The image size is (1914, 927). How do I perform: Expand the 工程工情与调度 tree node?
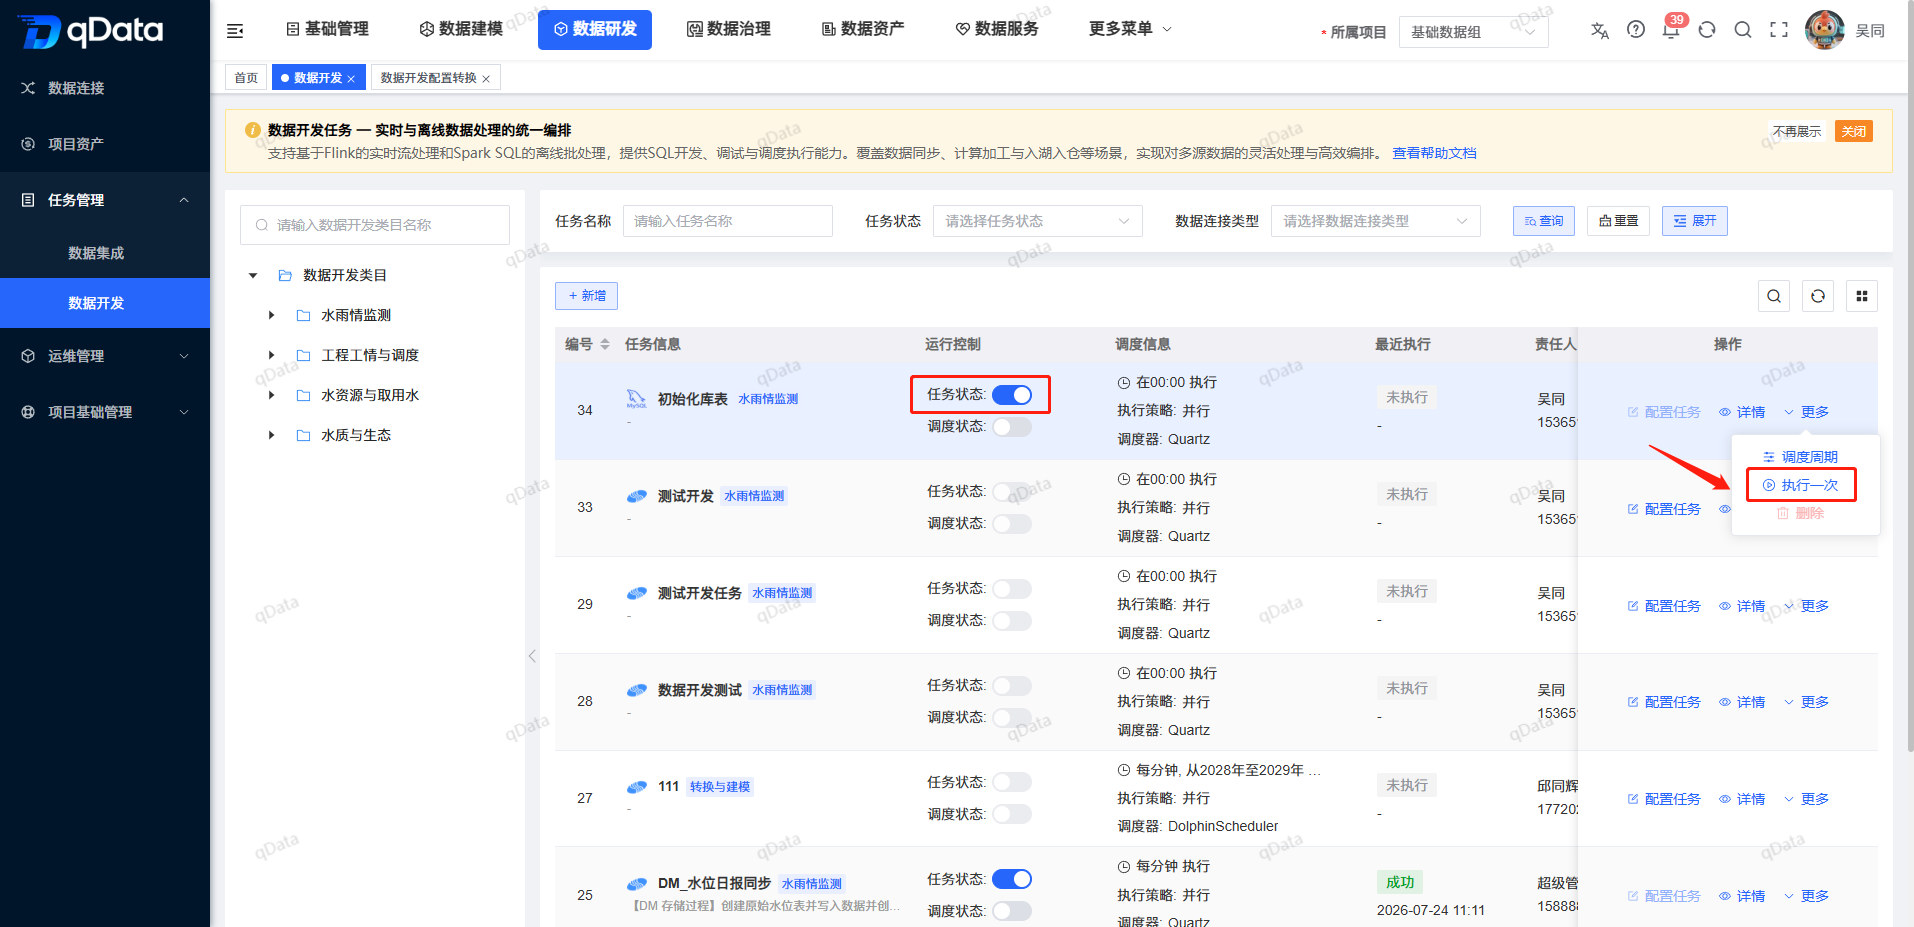[x=271, y=355]
